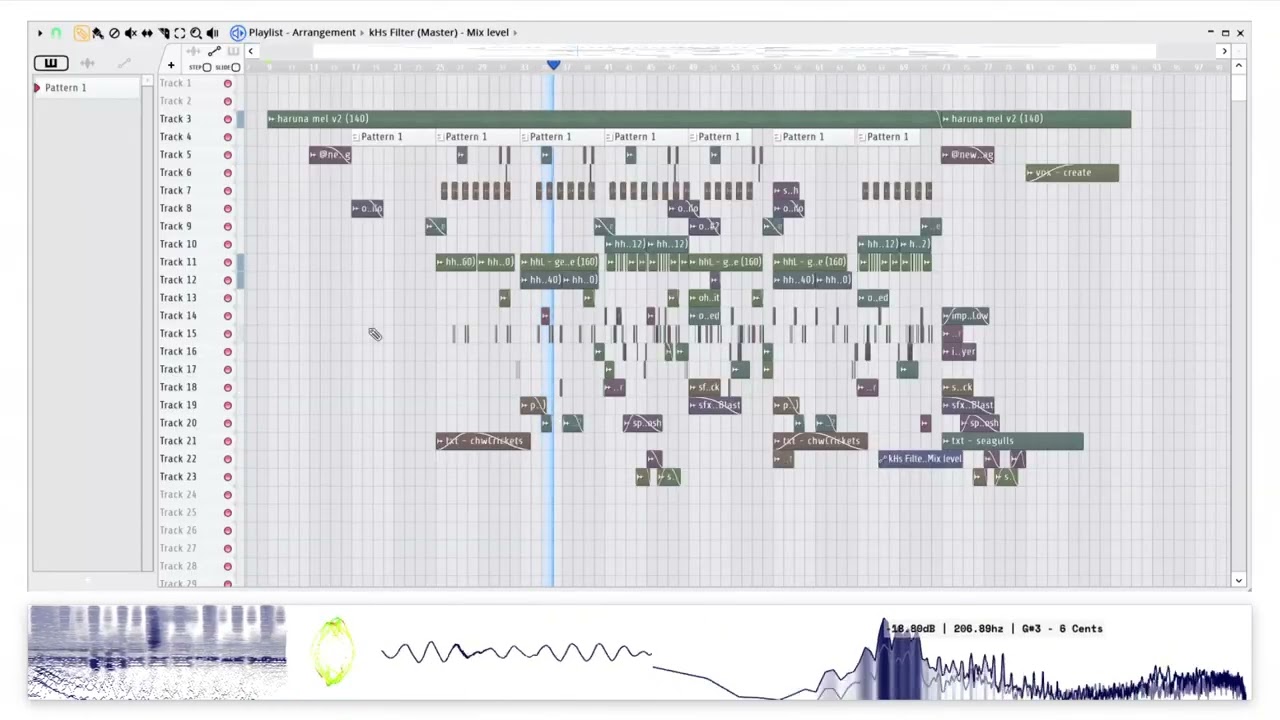Show audio clips in picker panel
The height and width of the screenshot is (720, 1280).
click(x=87, y=63)
